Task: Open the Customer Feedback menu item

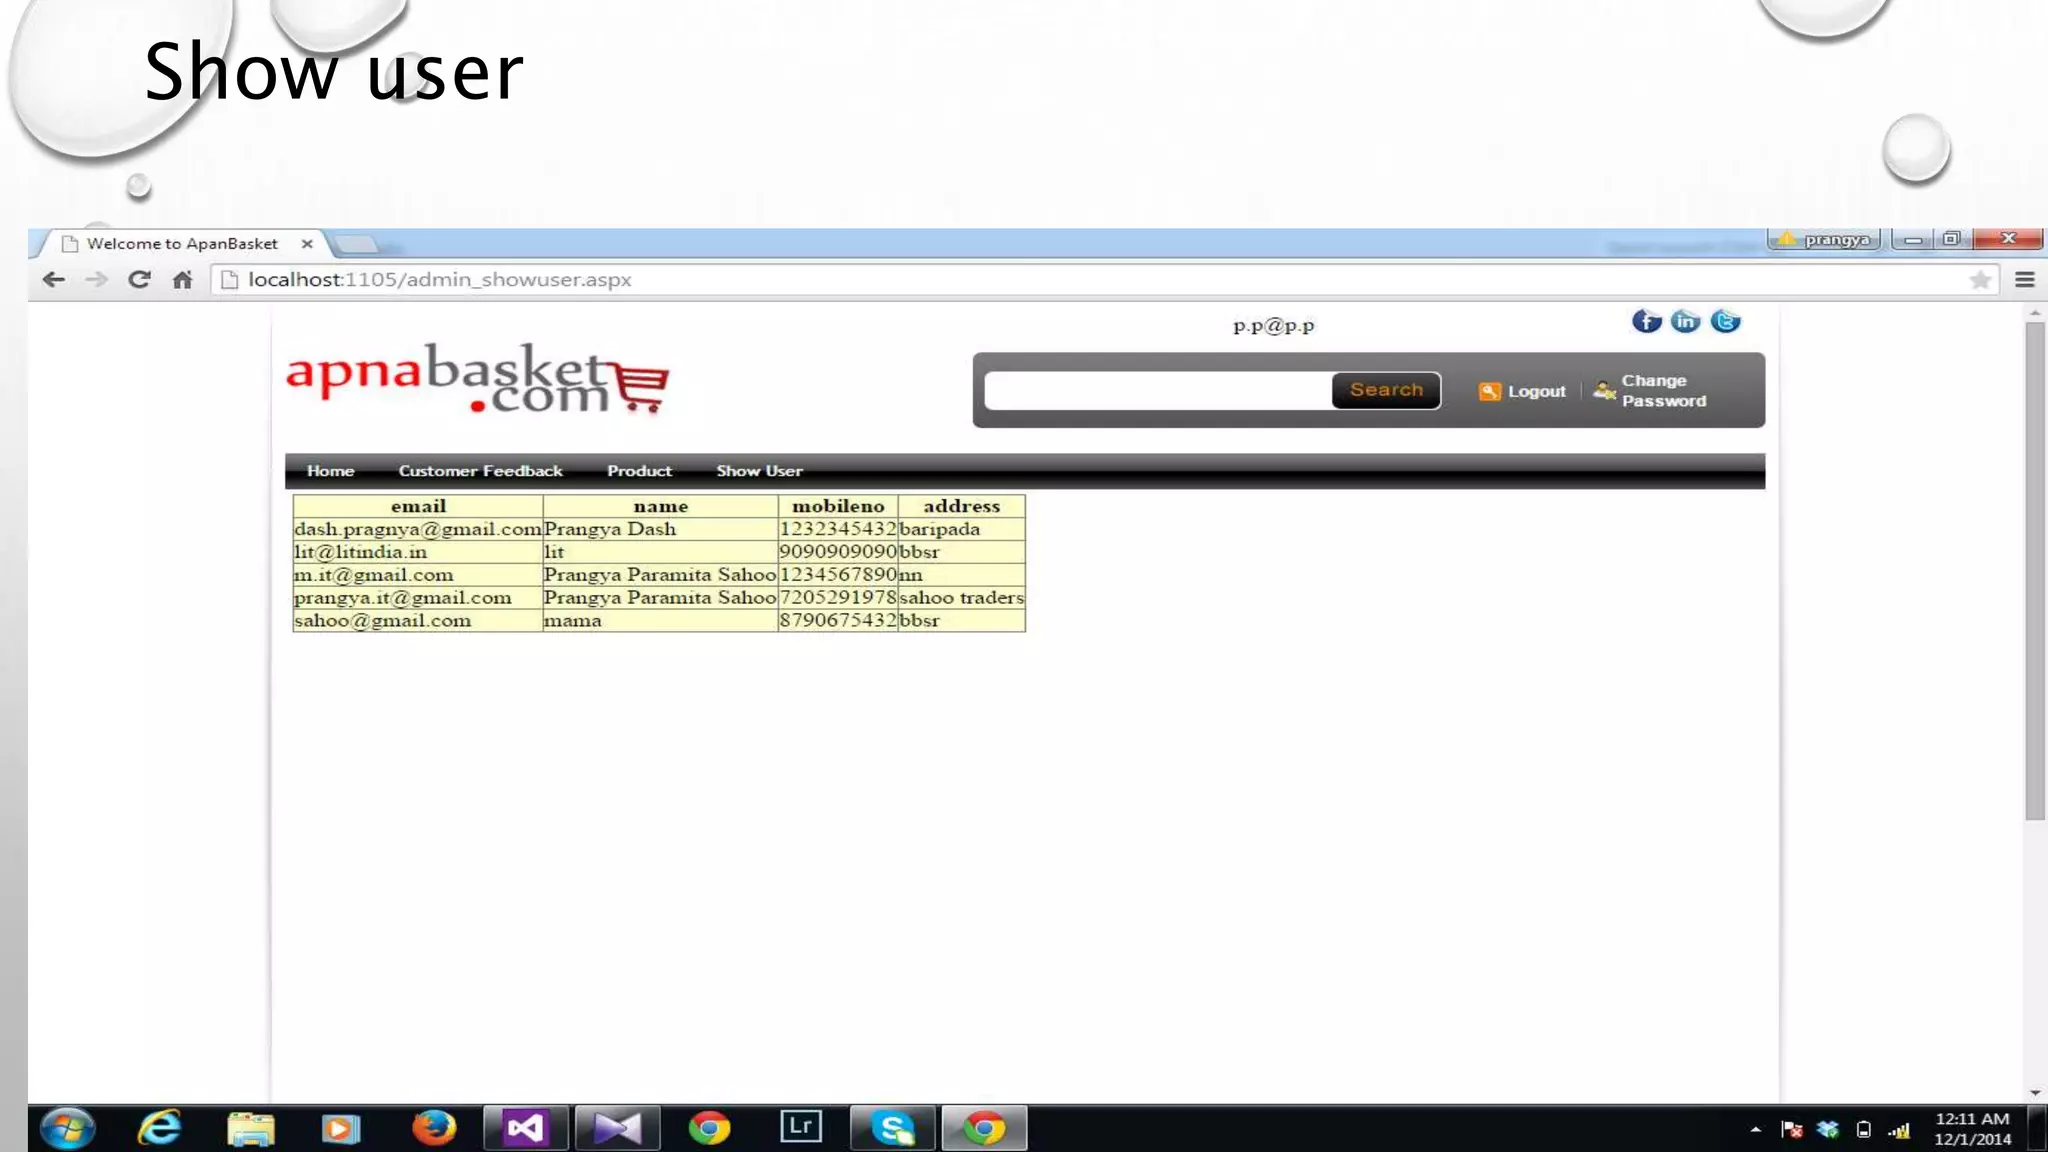Action: click(480, 471)
